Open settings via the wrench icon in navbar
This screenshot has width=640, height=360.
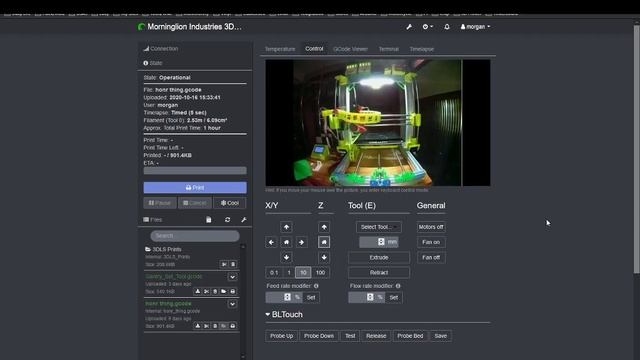pos(409,27)
